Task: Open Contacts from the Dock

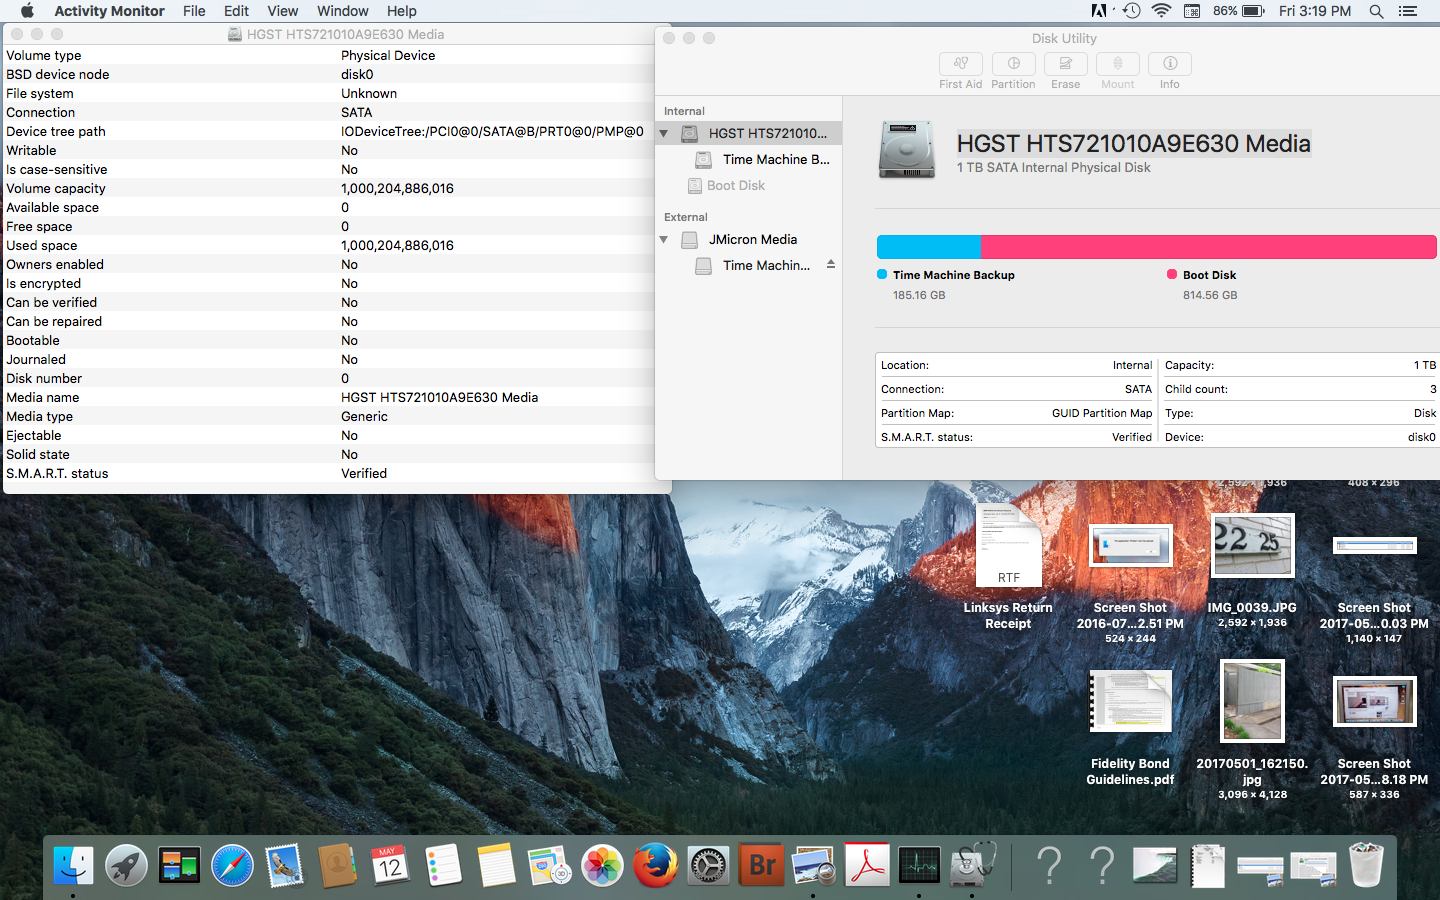Action: 338,865
